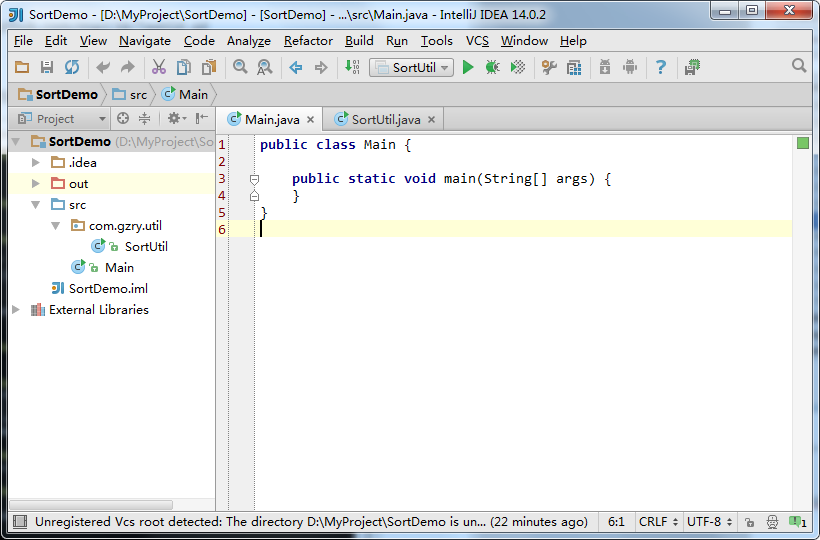Toggle read-only lock icon in status bar
The height and width of the screenshot is (540, 820).
click(x=749, y=522)
